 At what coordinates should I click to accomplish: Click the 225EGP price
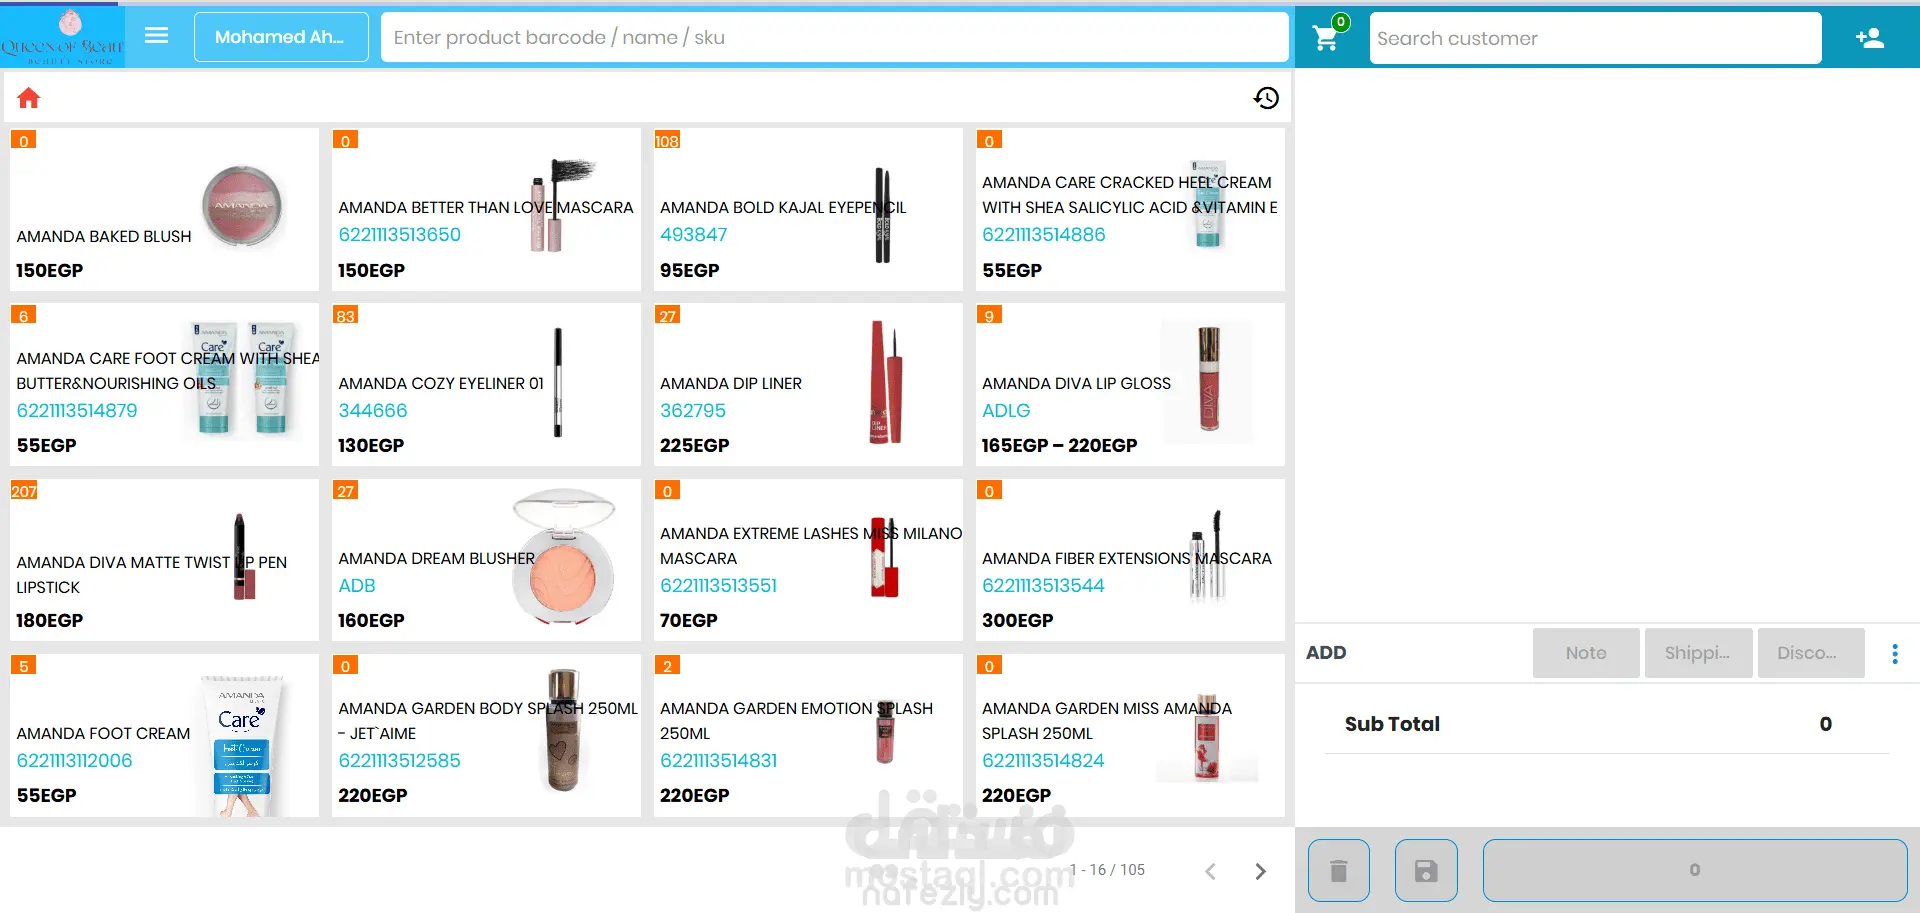[694, 445]
